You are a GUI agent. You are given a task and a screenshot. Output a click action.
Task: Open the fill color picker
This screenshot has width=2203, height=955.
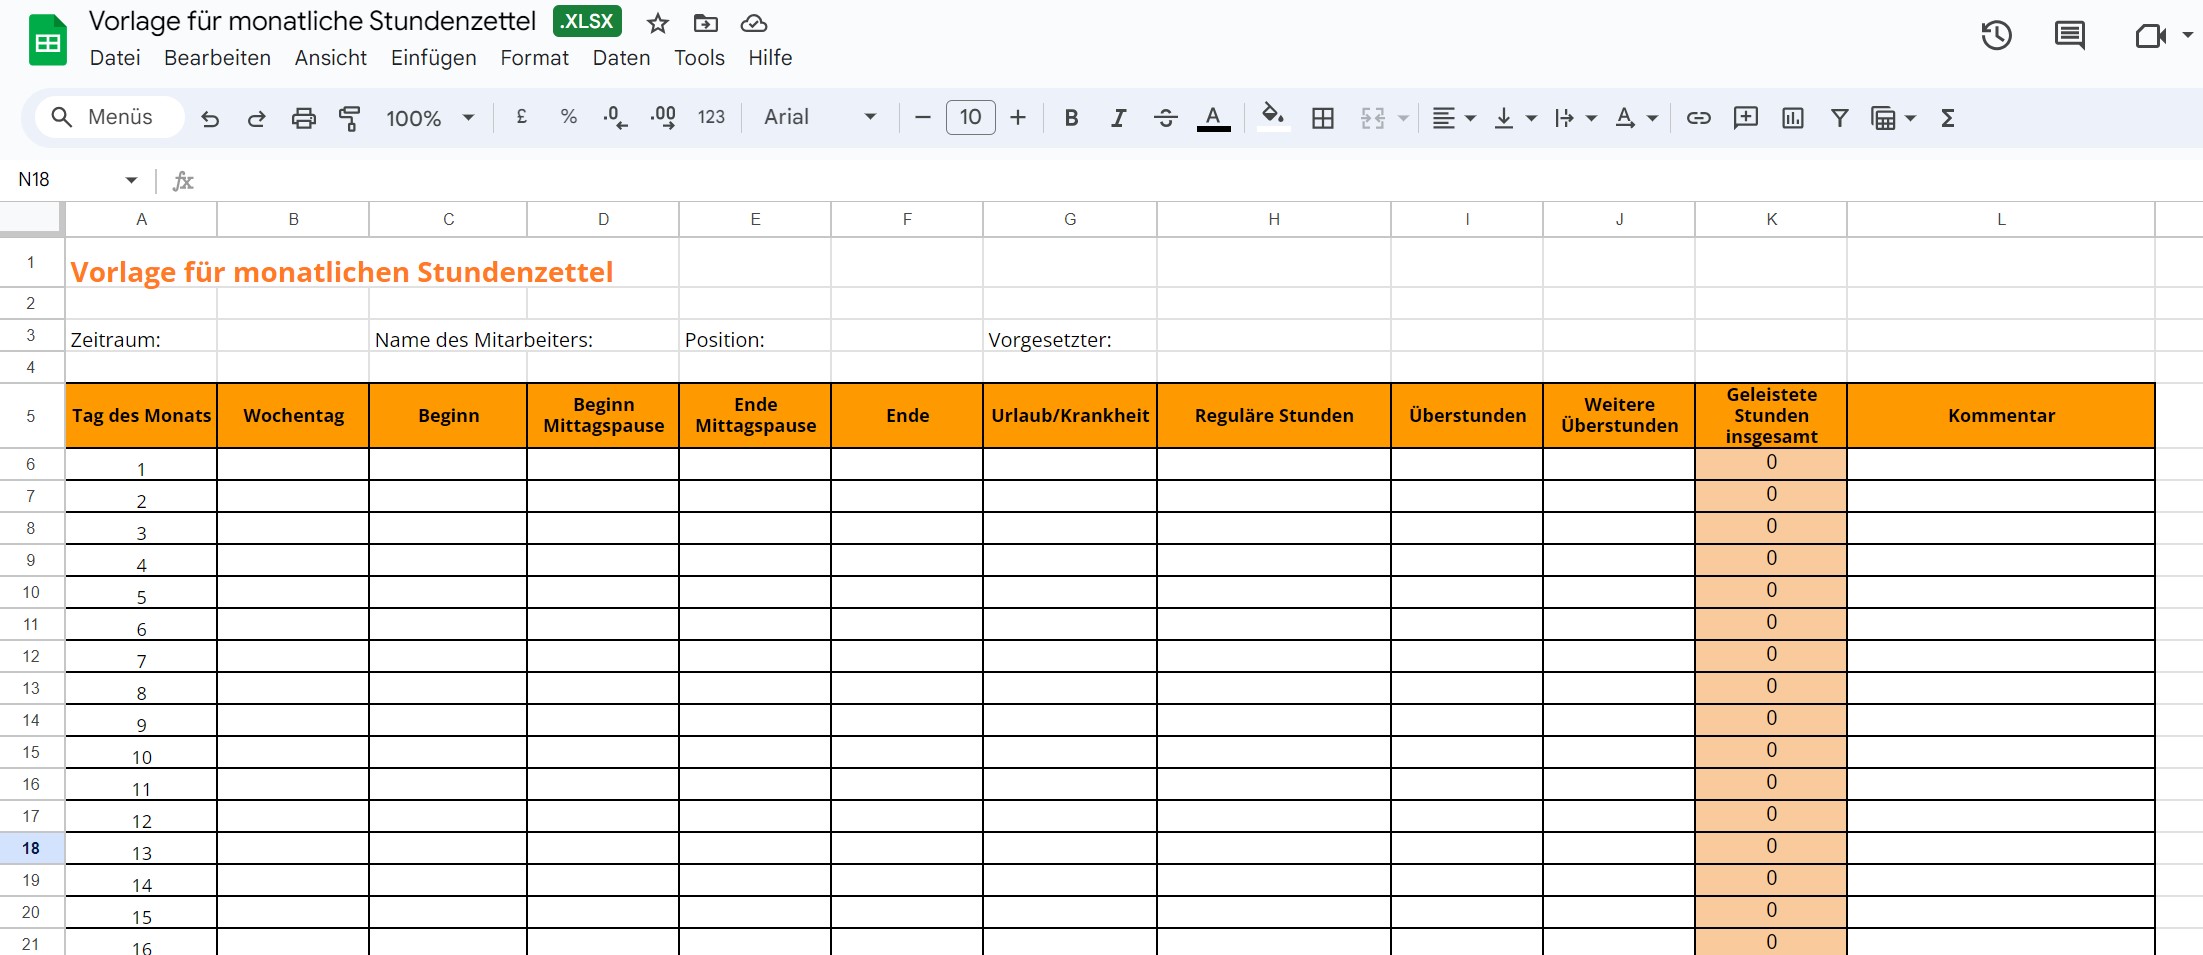click(1272, 116)
